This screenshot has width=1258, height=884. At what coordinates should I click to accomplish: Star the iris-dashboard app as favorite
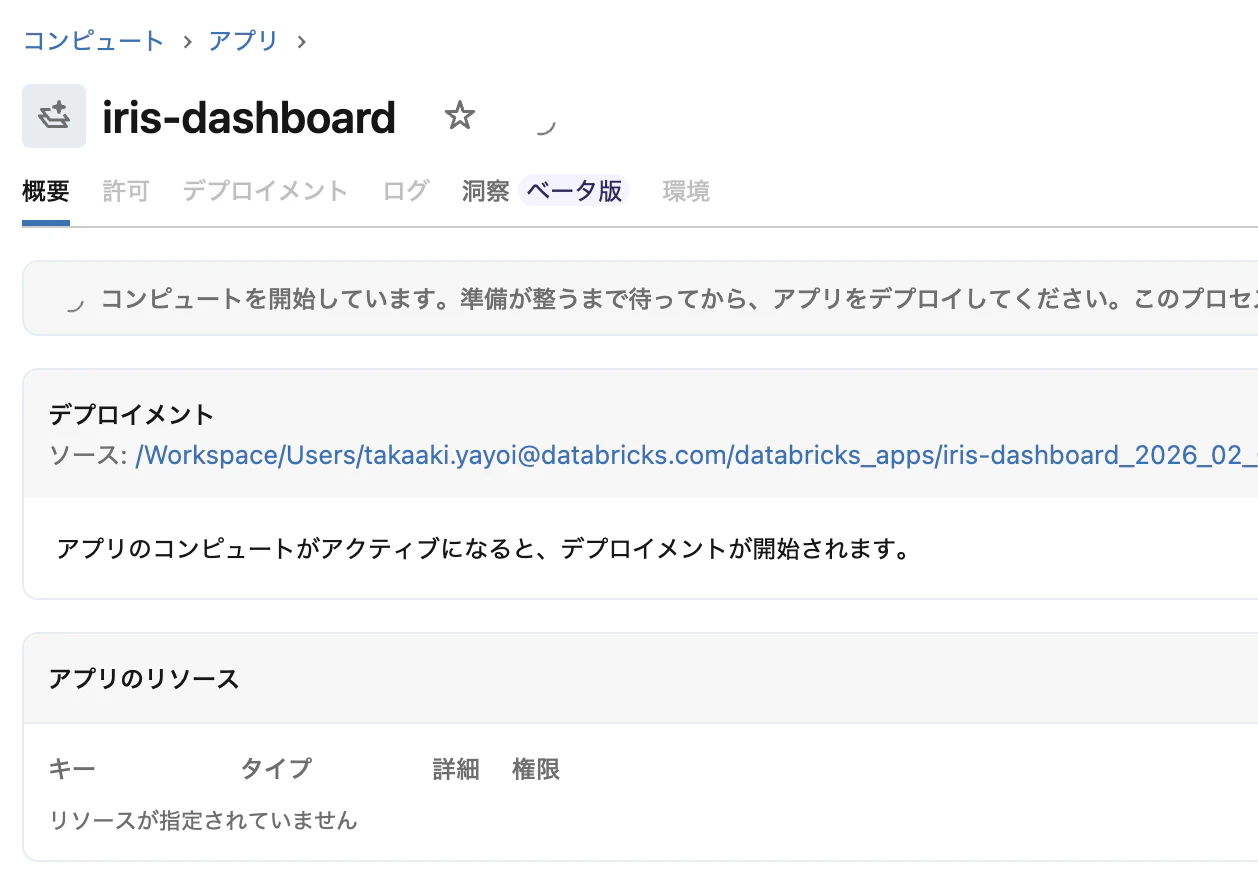point(459,116)
